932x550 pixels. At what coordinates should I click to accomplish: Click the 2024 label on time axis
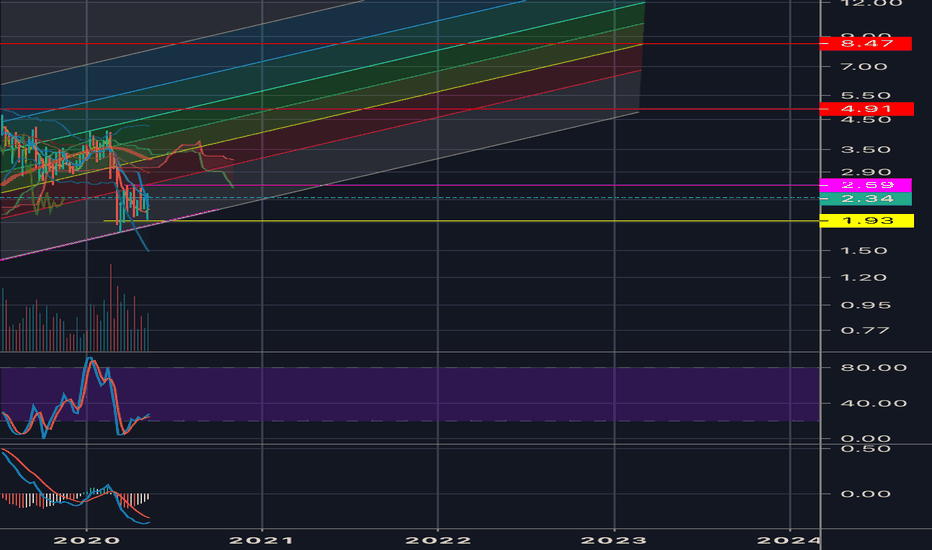click(x=789, y=540)
